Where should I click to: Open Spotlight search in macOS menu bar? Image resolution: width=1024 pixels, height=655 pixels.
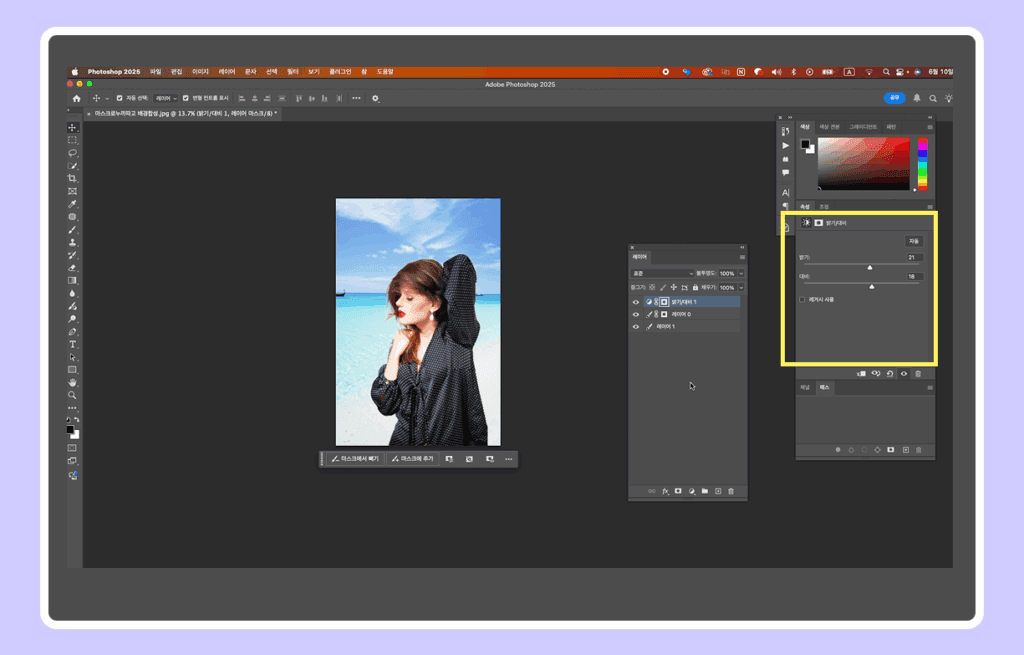click(x=886, y=72)
